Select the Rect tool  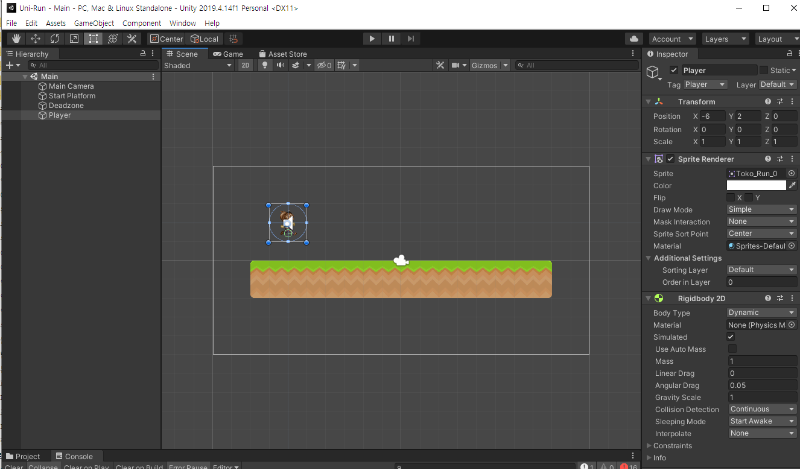(93, 39)
